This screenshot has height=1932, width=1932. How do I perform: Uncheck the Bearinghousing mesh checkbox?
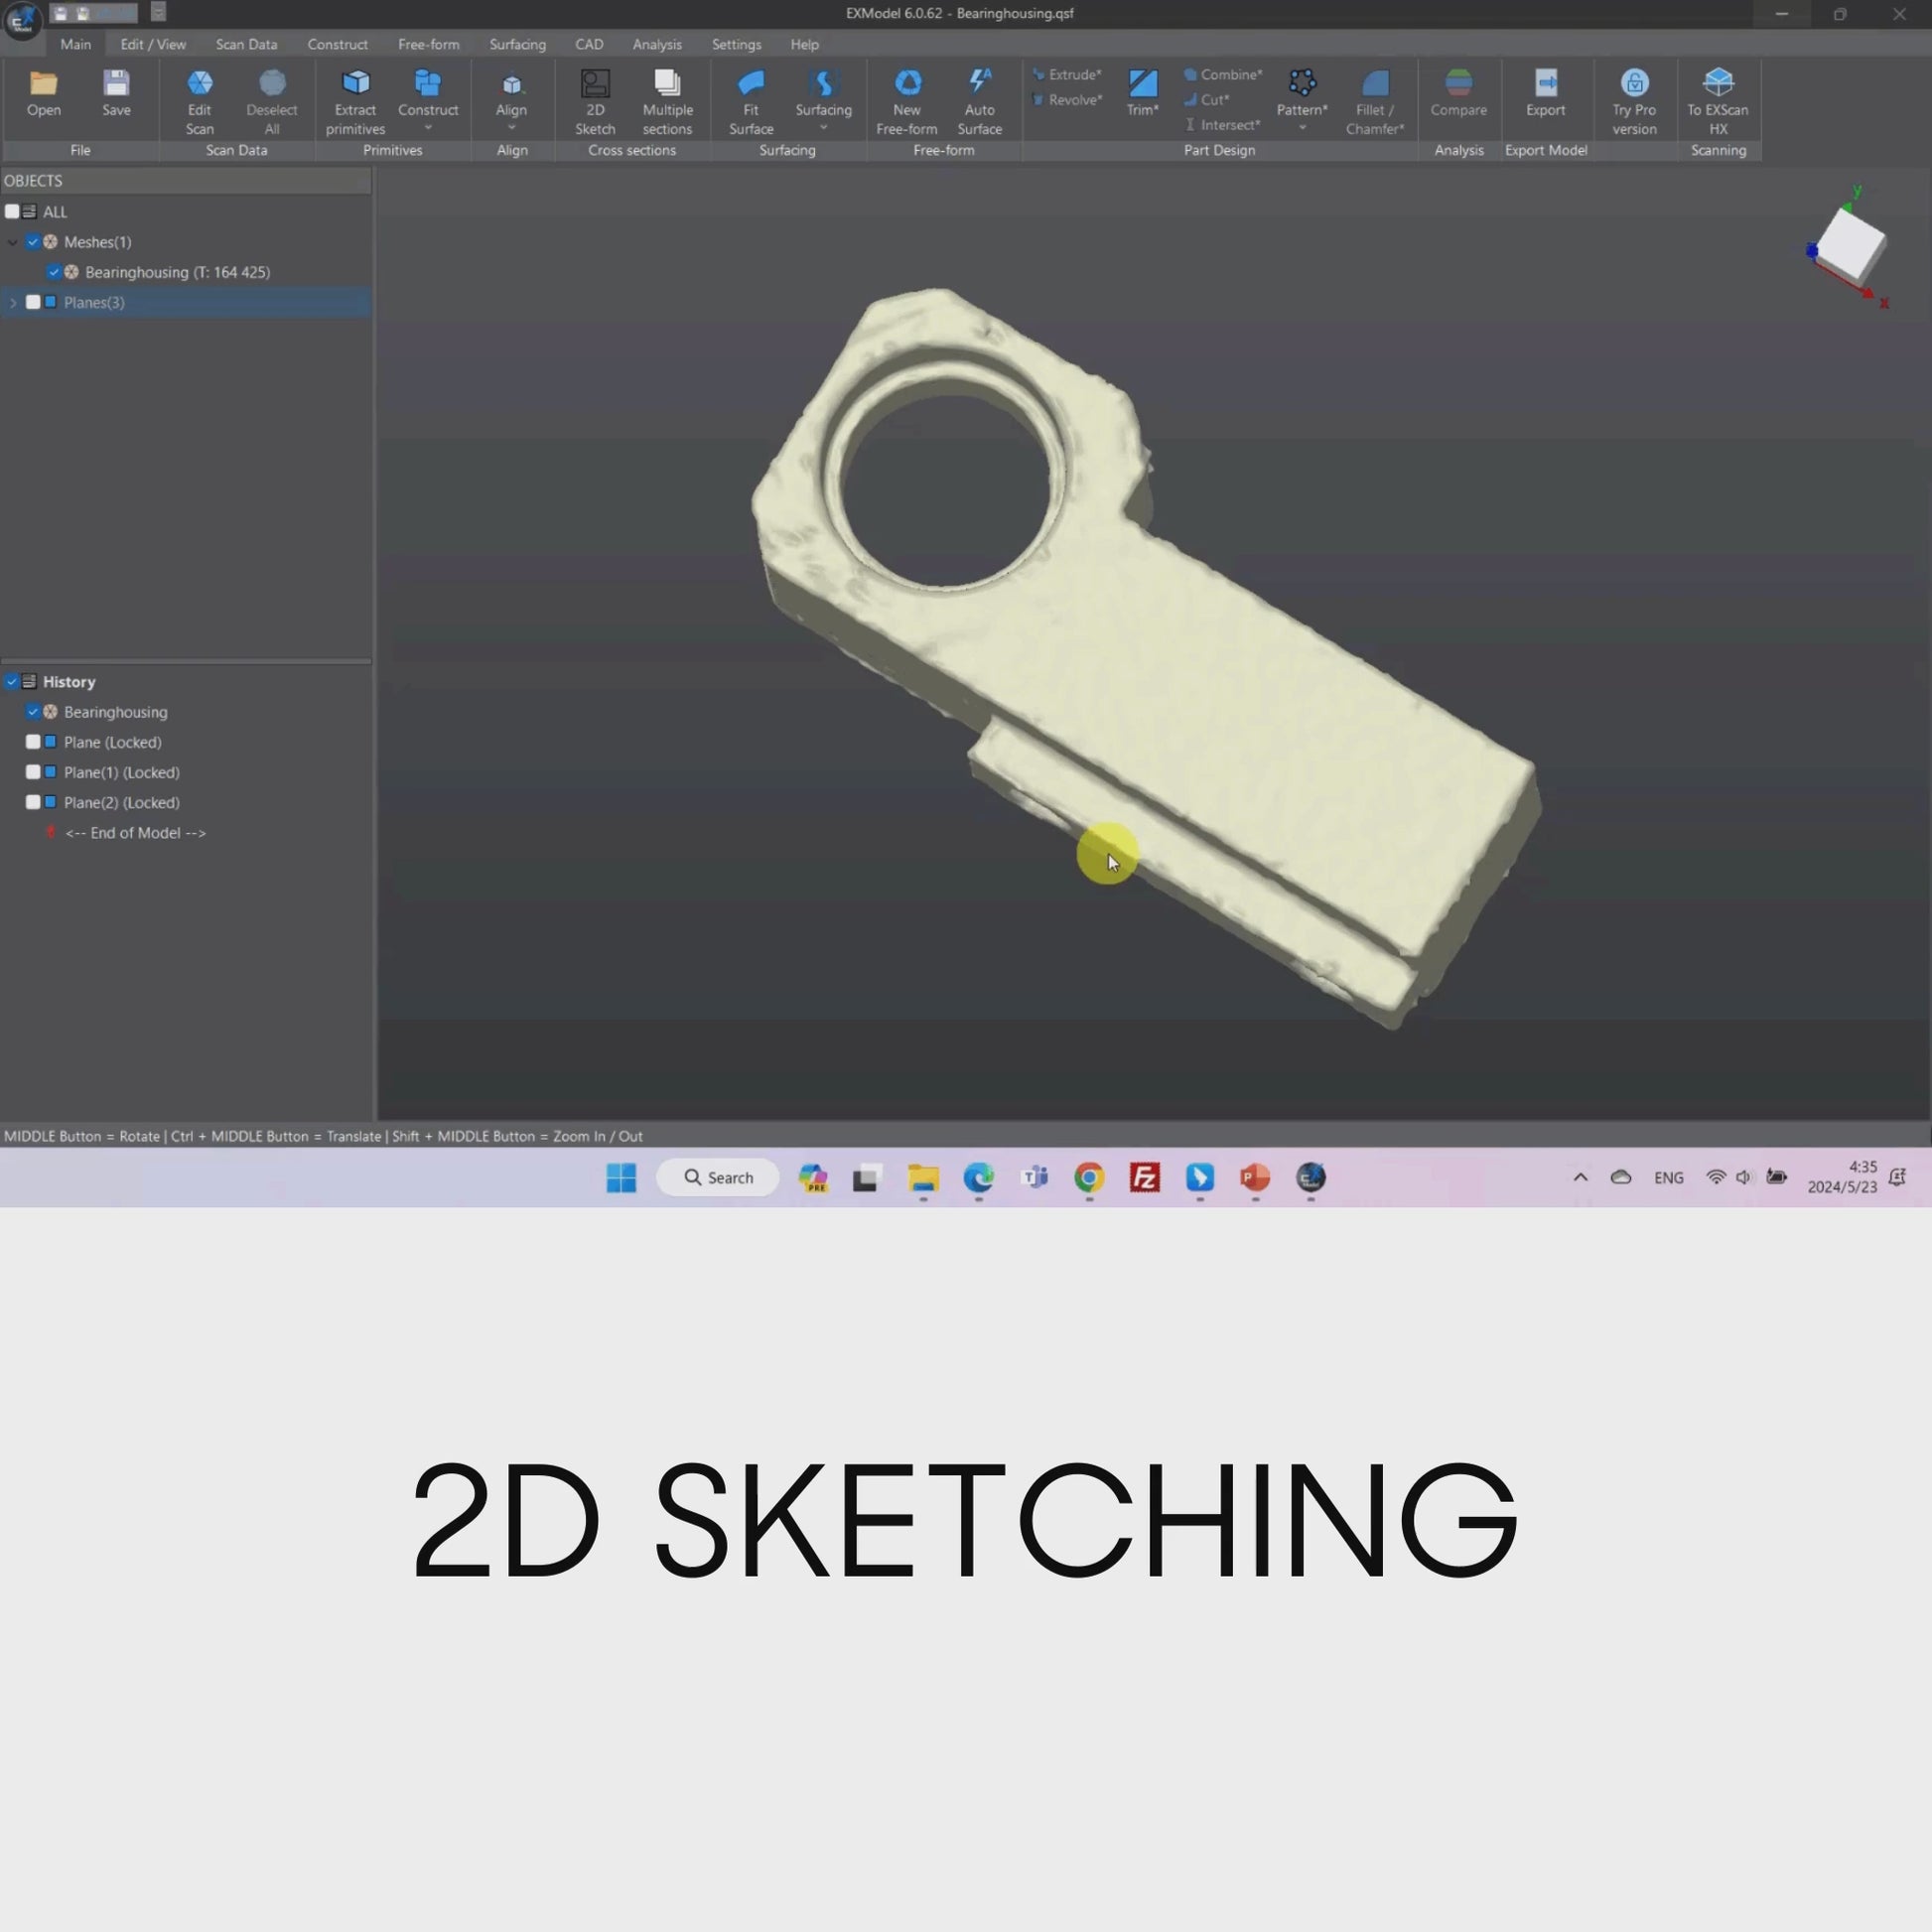54,272
